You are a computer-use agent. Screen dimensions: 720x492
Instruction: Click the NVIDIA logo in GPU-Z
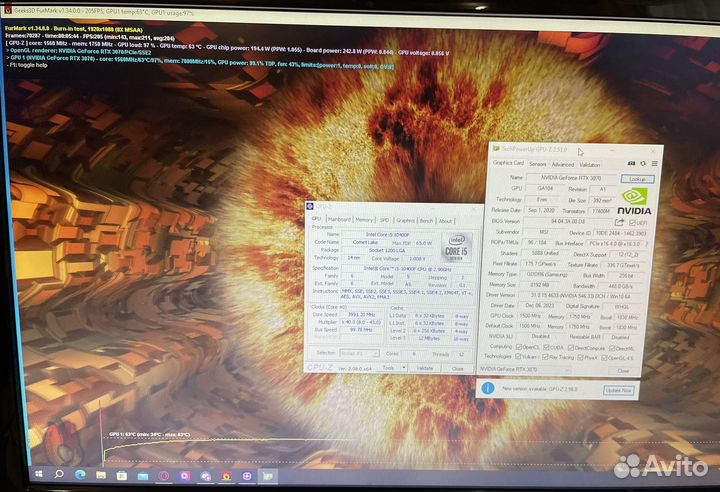click(x=634, y=201)
